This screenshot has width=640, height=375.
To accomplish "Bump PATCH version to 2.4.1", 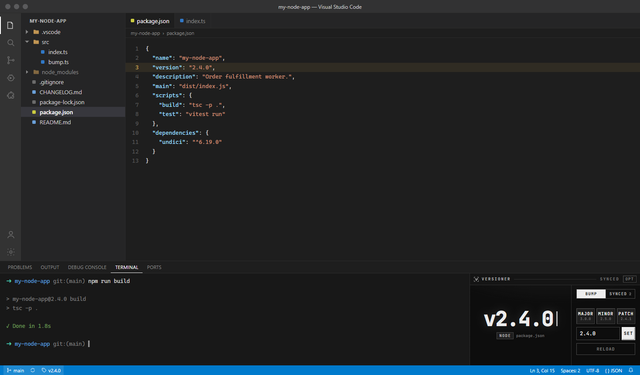I will point(626,316).
